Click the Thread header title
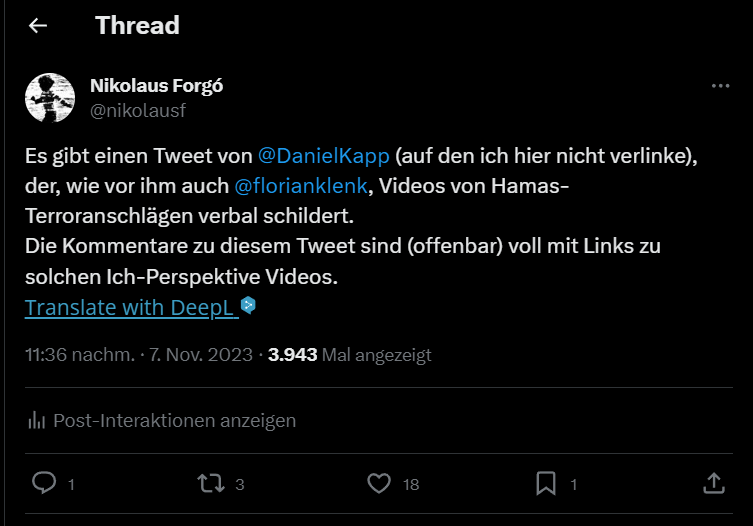The width and height of the screenshot is (753, 526). 137,26
